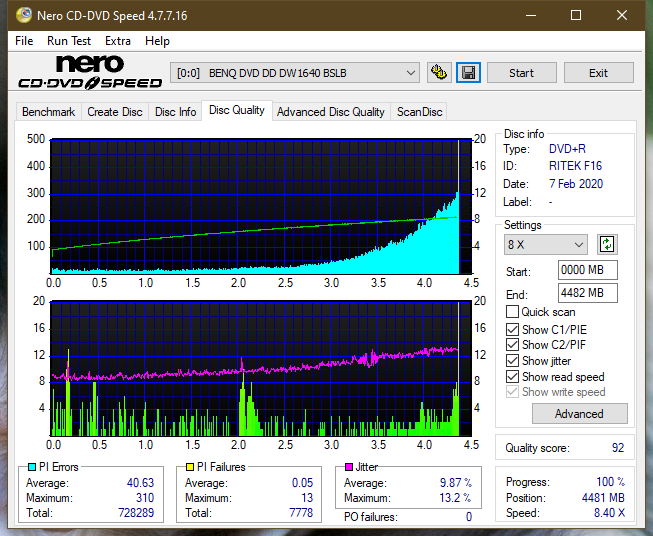Uncheck Show read speed

coord(512,376)
